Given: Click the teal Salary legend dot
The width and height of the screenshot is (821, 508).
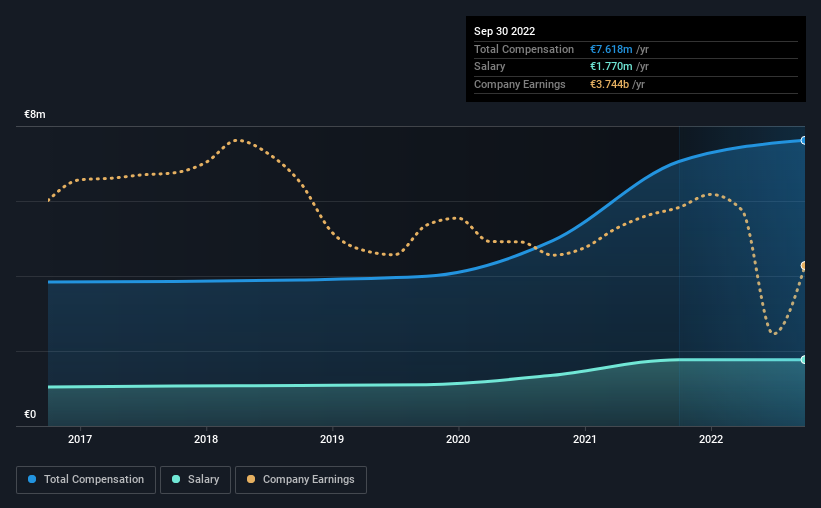Looking at the screenshot, I should 176,479.
